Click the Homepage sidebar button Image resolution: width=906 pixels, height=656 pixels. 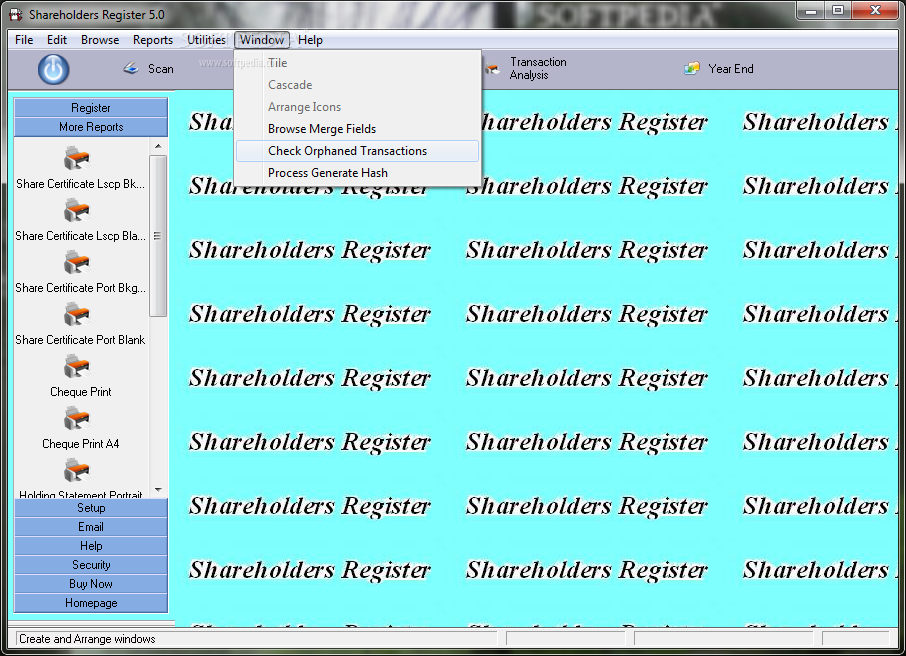[91, 603]
